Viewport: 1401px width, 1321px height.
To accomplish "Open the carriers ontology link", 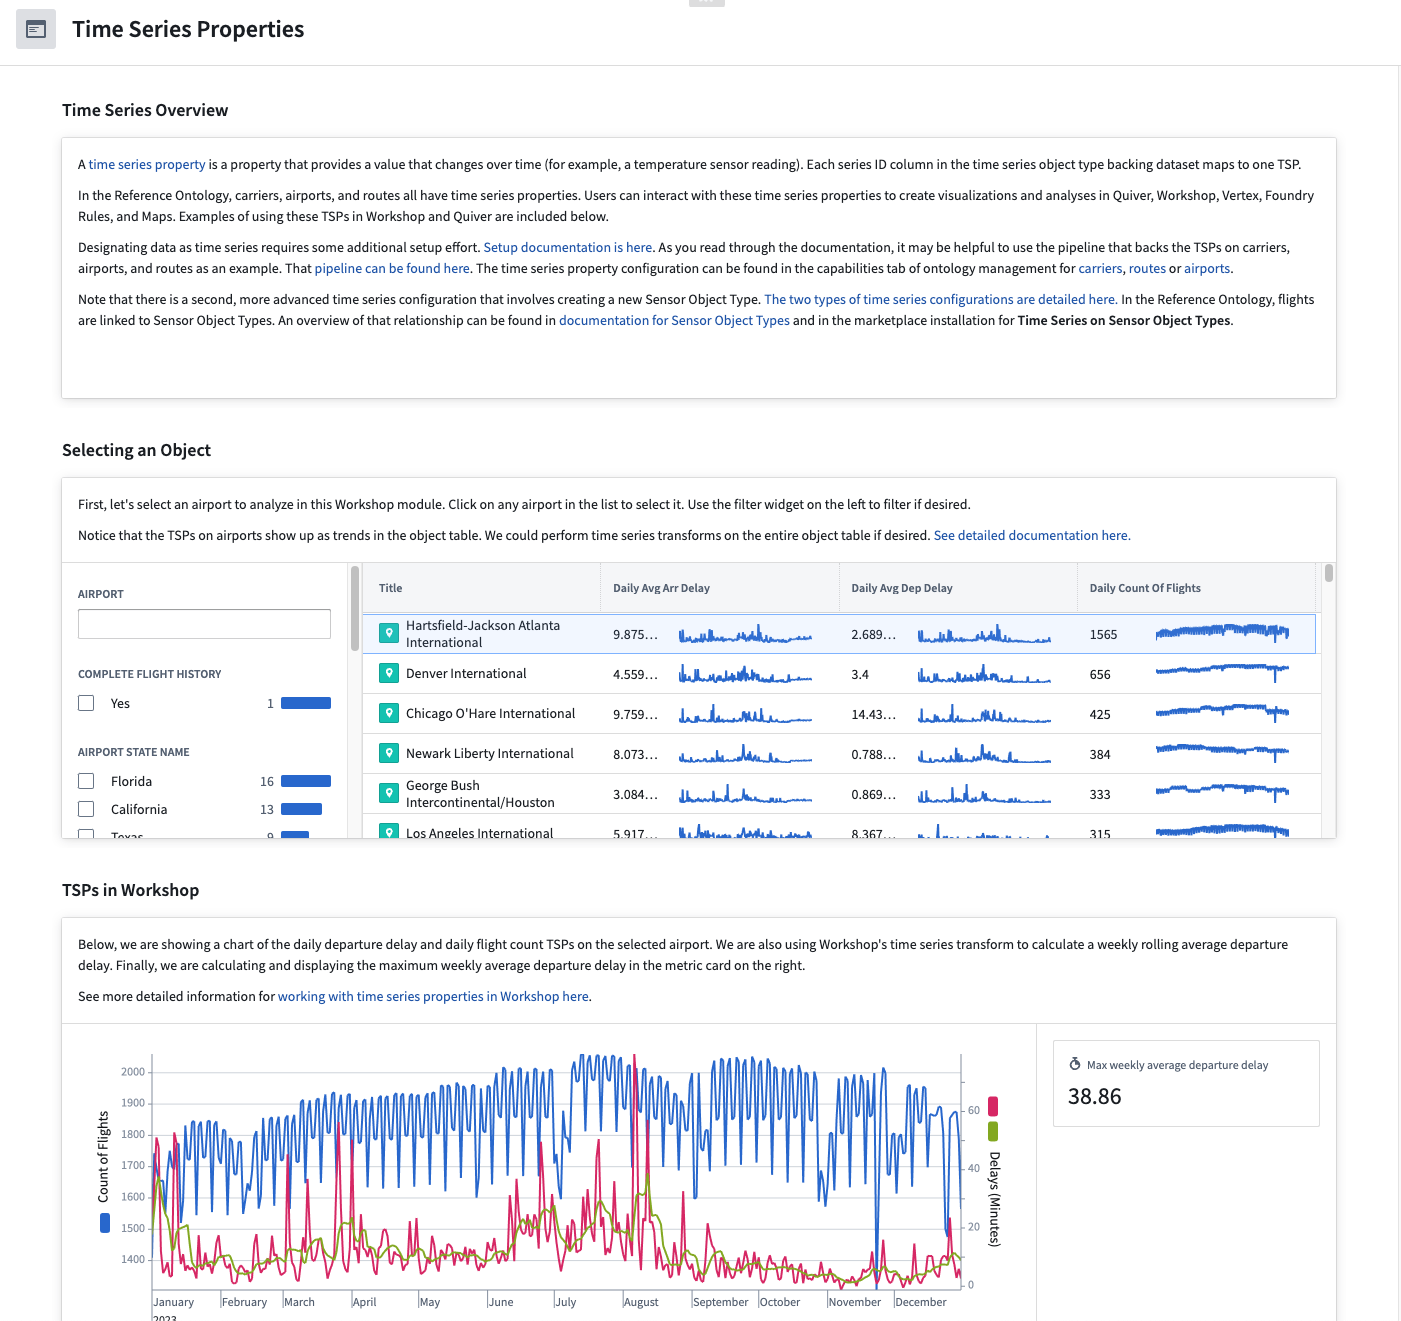I will 1100,268.
